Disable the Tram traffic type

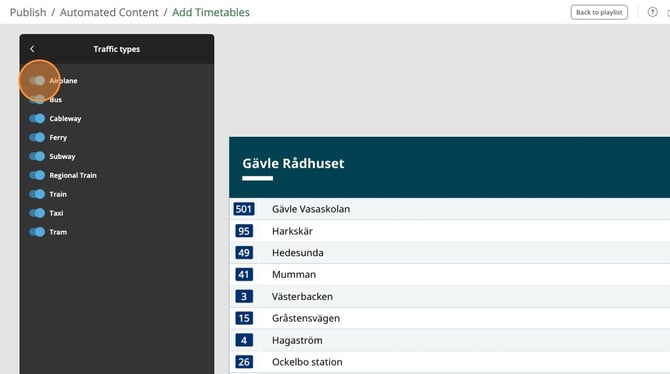pyautogui.click(x=37, y=232)
